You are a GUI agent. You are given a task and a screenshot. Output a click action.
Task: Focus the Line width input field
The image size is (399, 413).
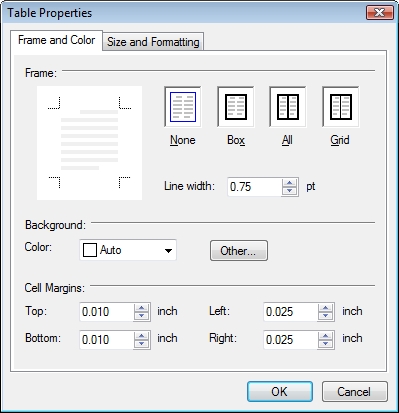[x=255, y=187]
